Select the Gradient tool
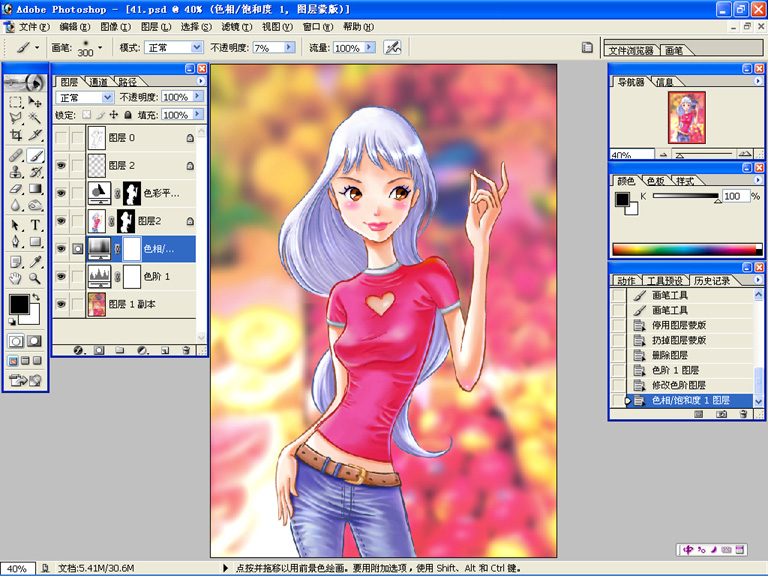Viewport: 768px width, 576px height. 35,189
